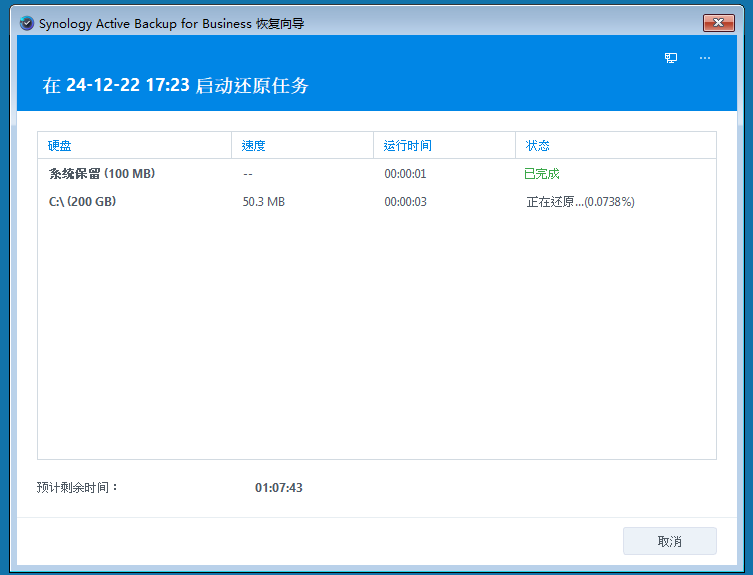This screenshot has width=753, height=575.
Task: Click the network/computer settings icon in header
Action: (x=671, y=58)
